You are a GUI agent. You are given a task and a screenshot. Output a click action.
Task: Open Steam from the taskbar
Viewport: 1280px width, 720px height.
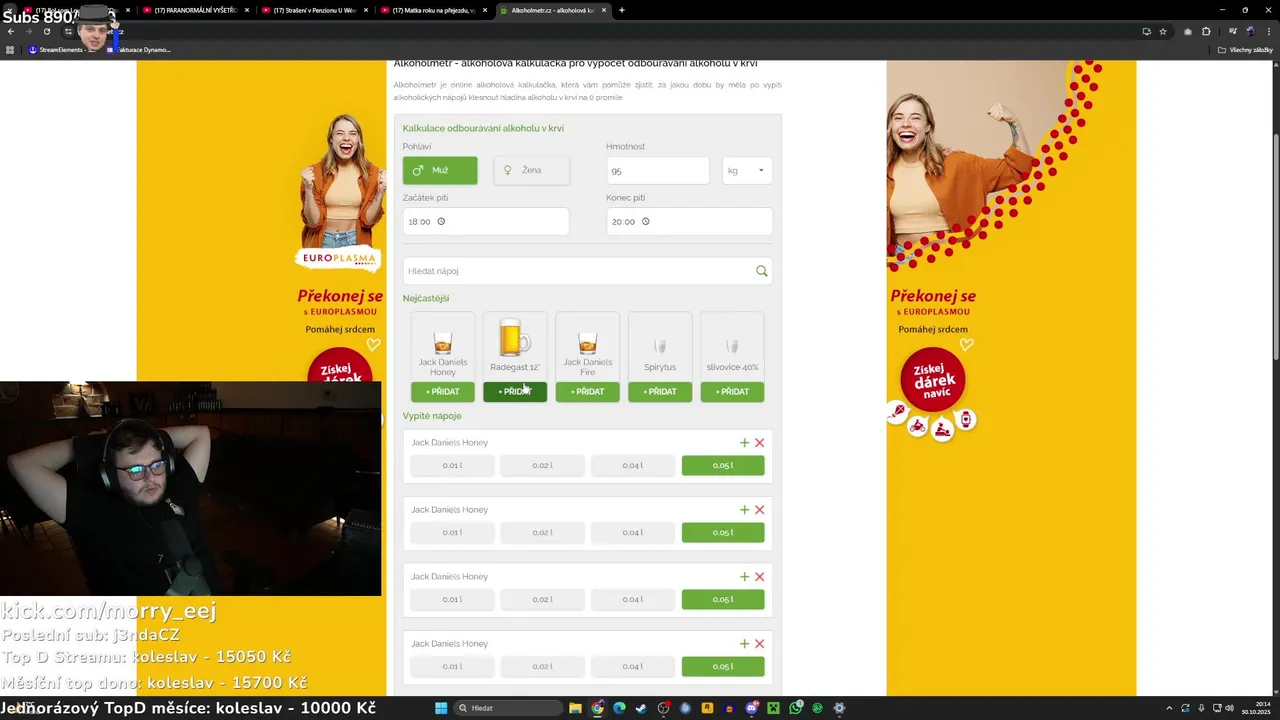641,708
